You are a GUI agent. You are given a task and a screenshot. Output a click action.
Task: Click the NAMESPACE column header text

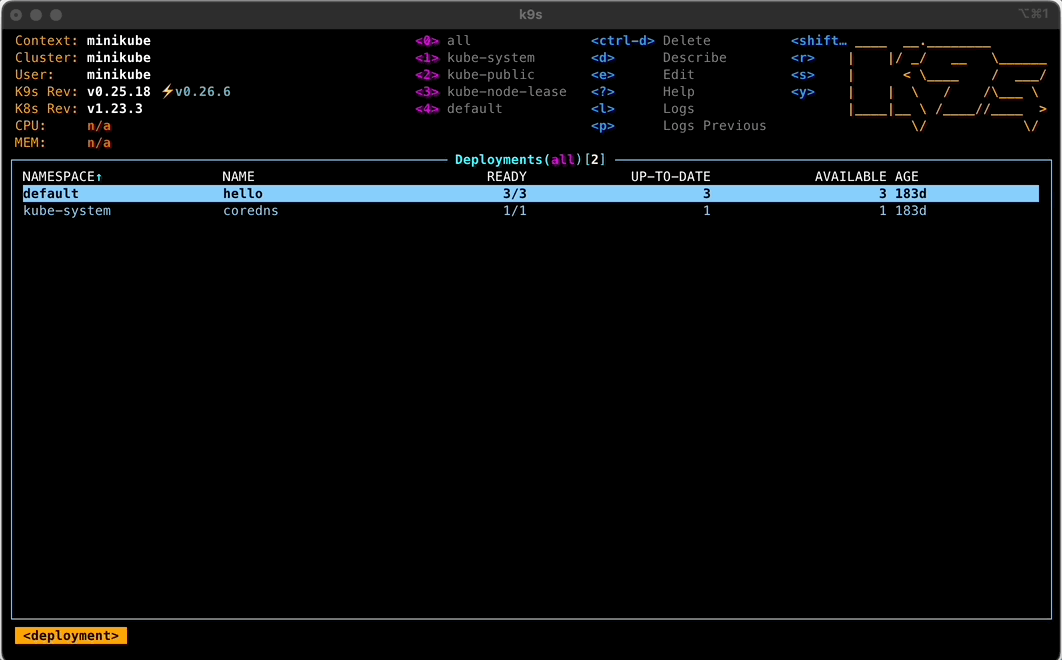(58, 177)
